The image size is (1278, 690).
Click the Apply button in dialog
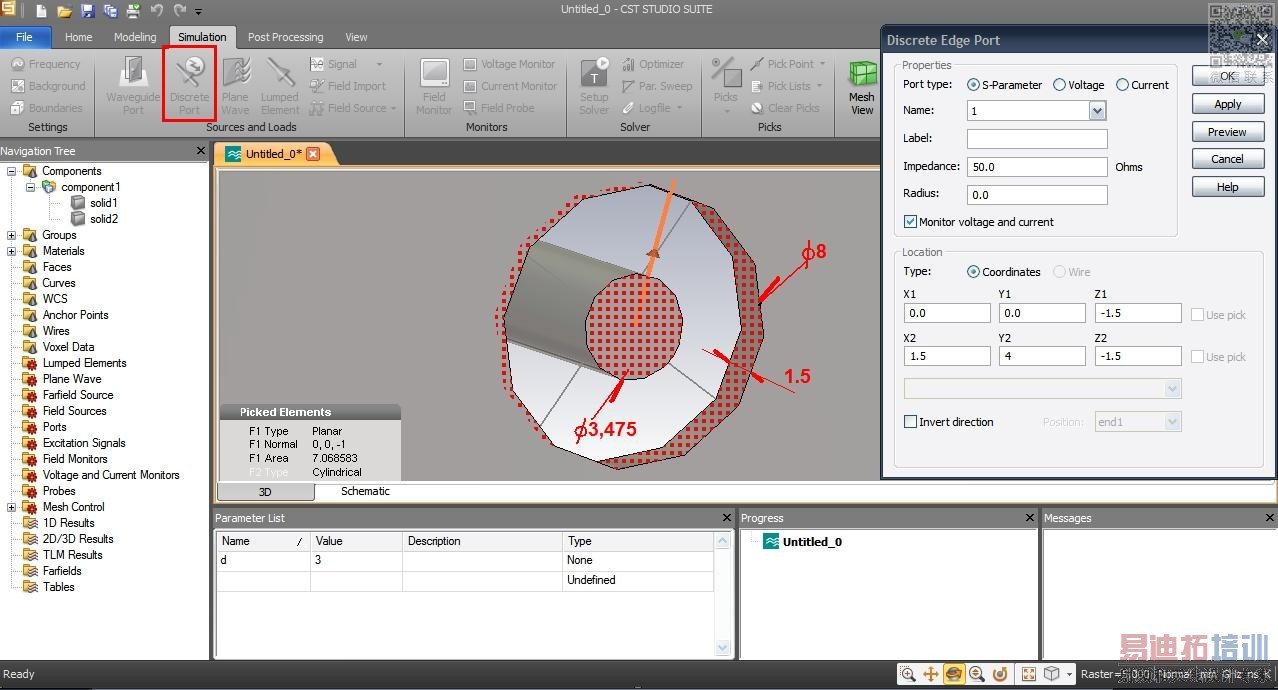click(1227, 104)
